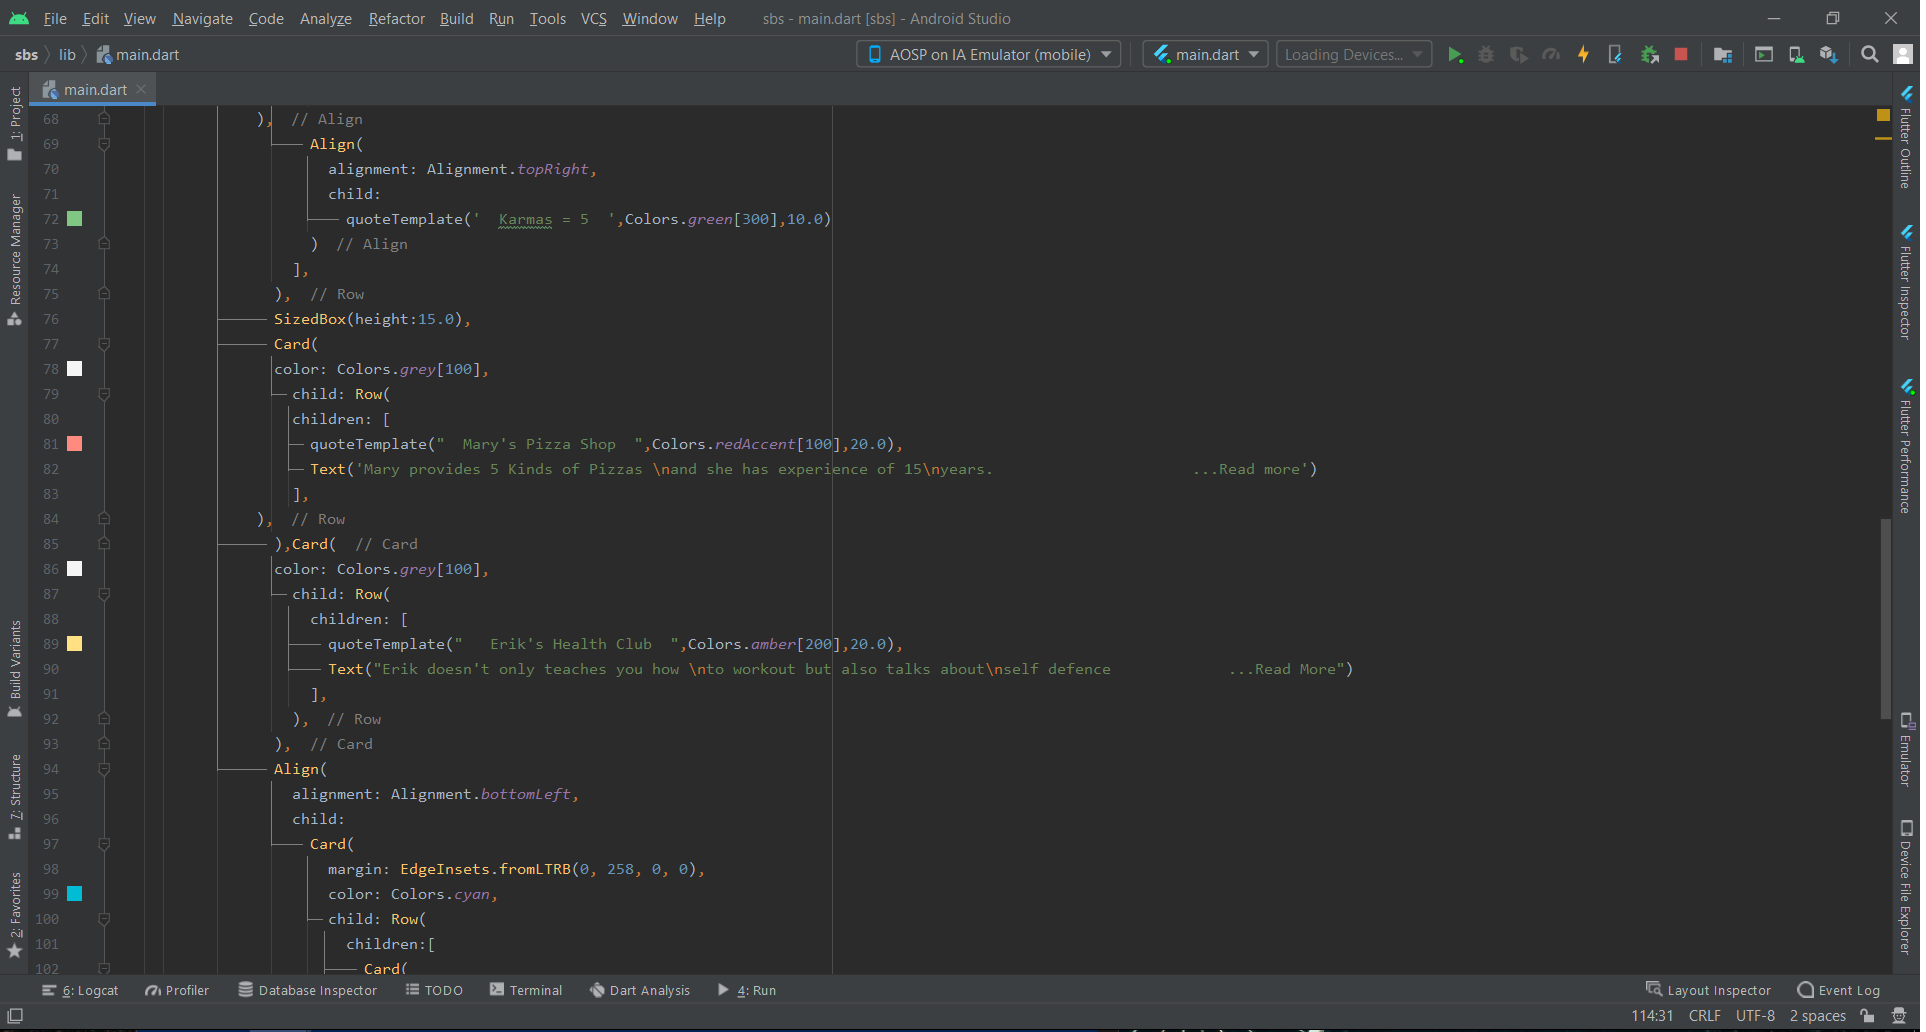Image resolution: width=1926 pixels, height=1032 pixels.
Task: Stop the running app with red square
Action: pos(1681,55)
